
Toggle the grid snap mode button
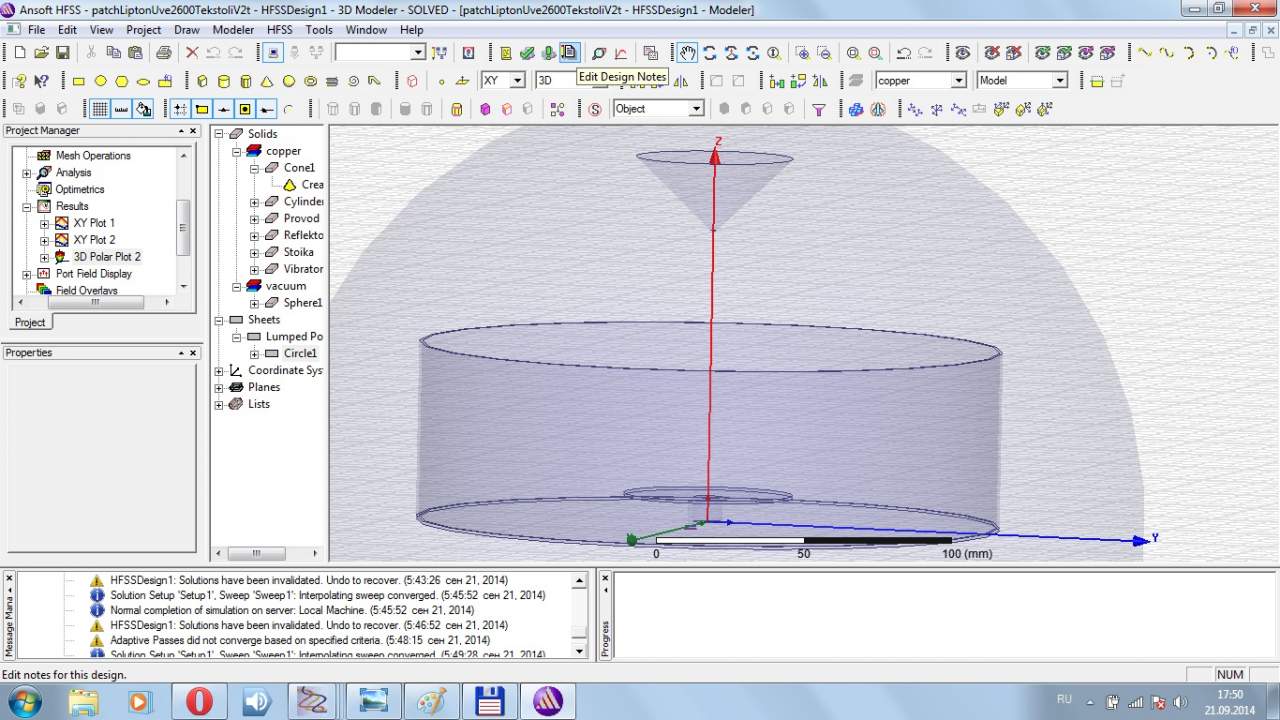point(180,109)
